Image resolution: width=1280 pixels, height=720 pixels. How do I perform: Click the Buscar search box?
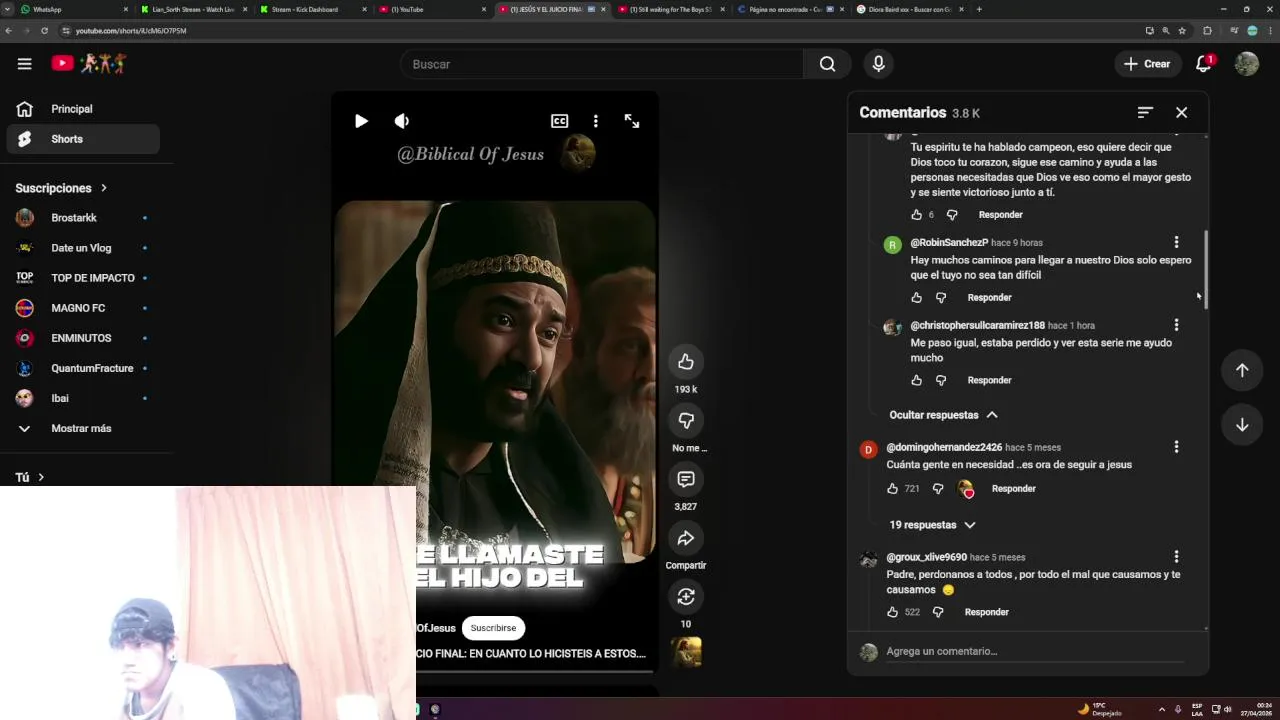(601, 64)
